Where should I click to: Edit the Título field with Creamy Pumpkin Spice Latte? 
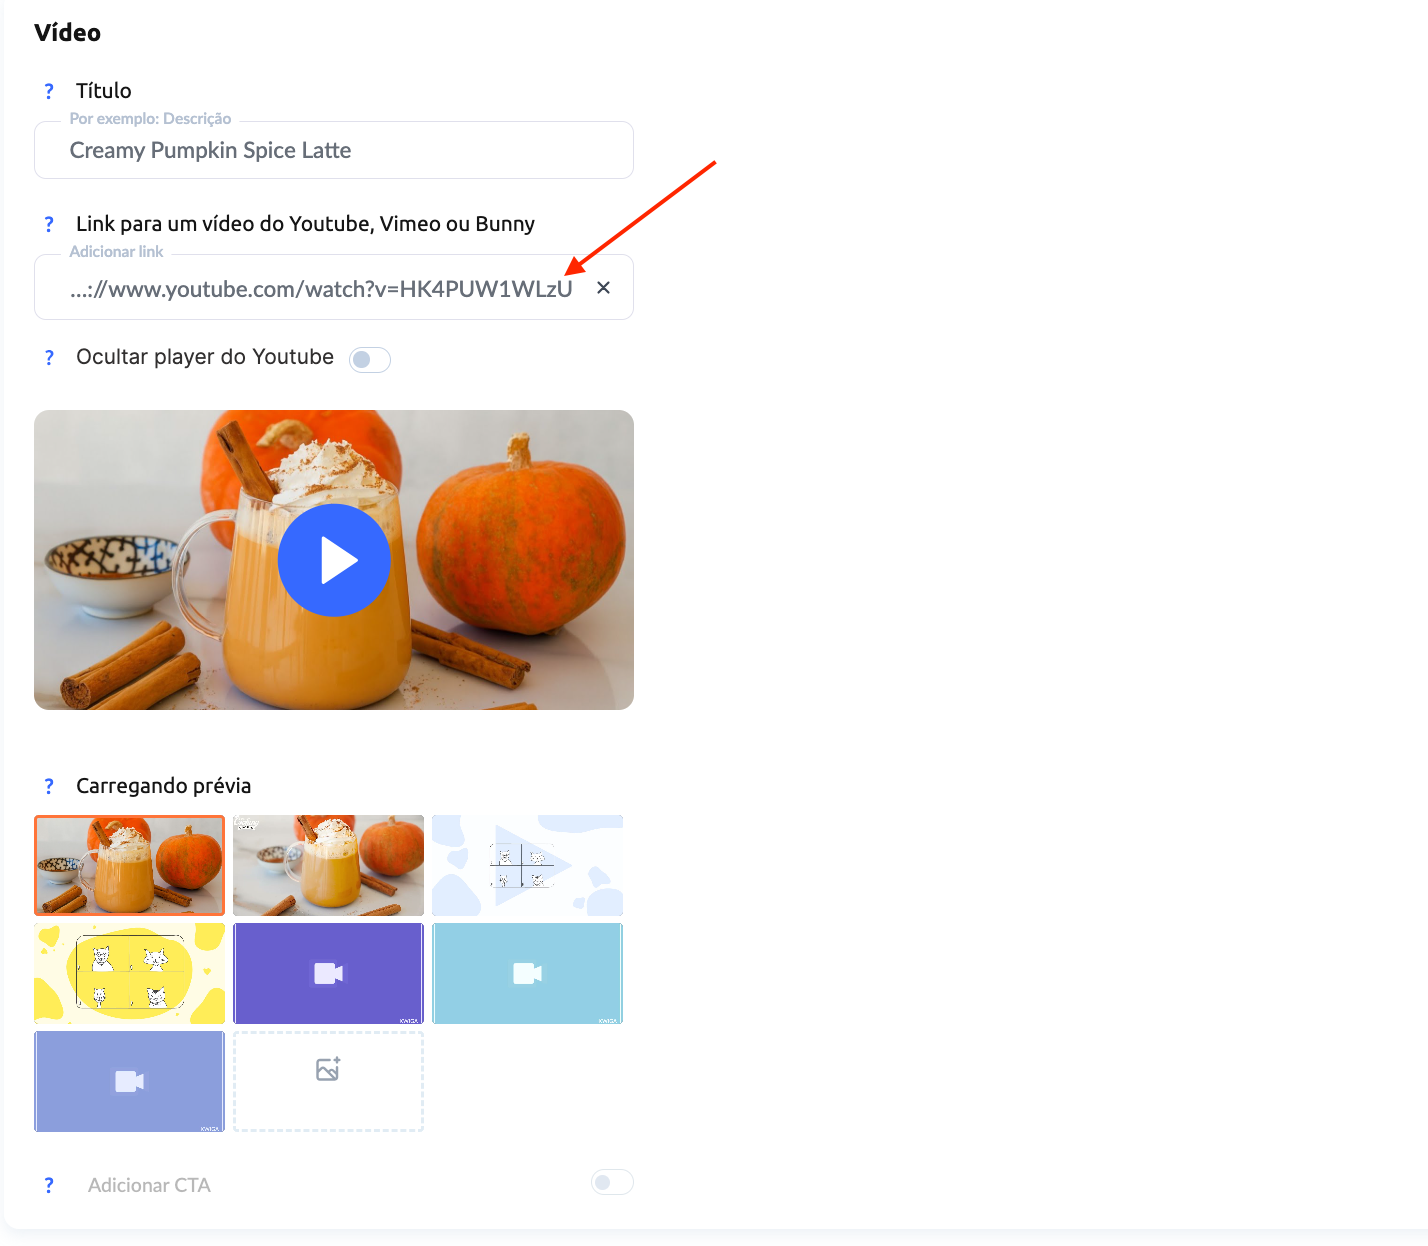click(334, 150)
